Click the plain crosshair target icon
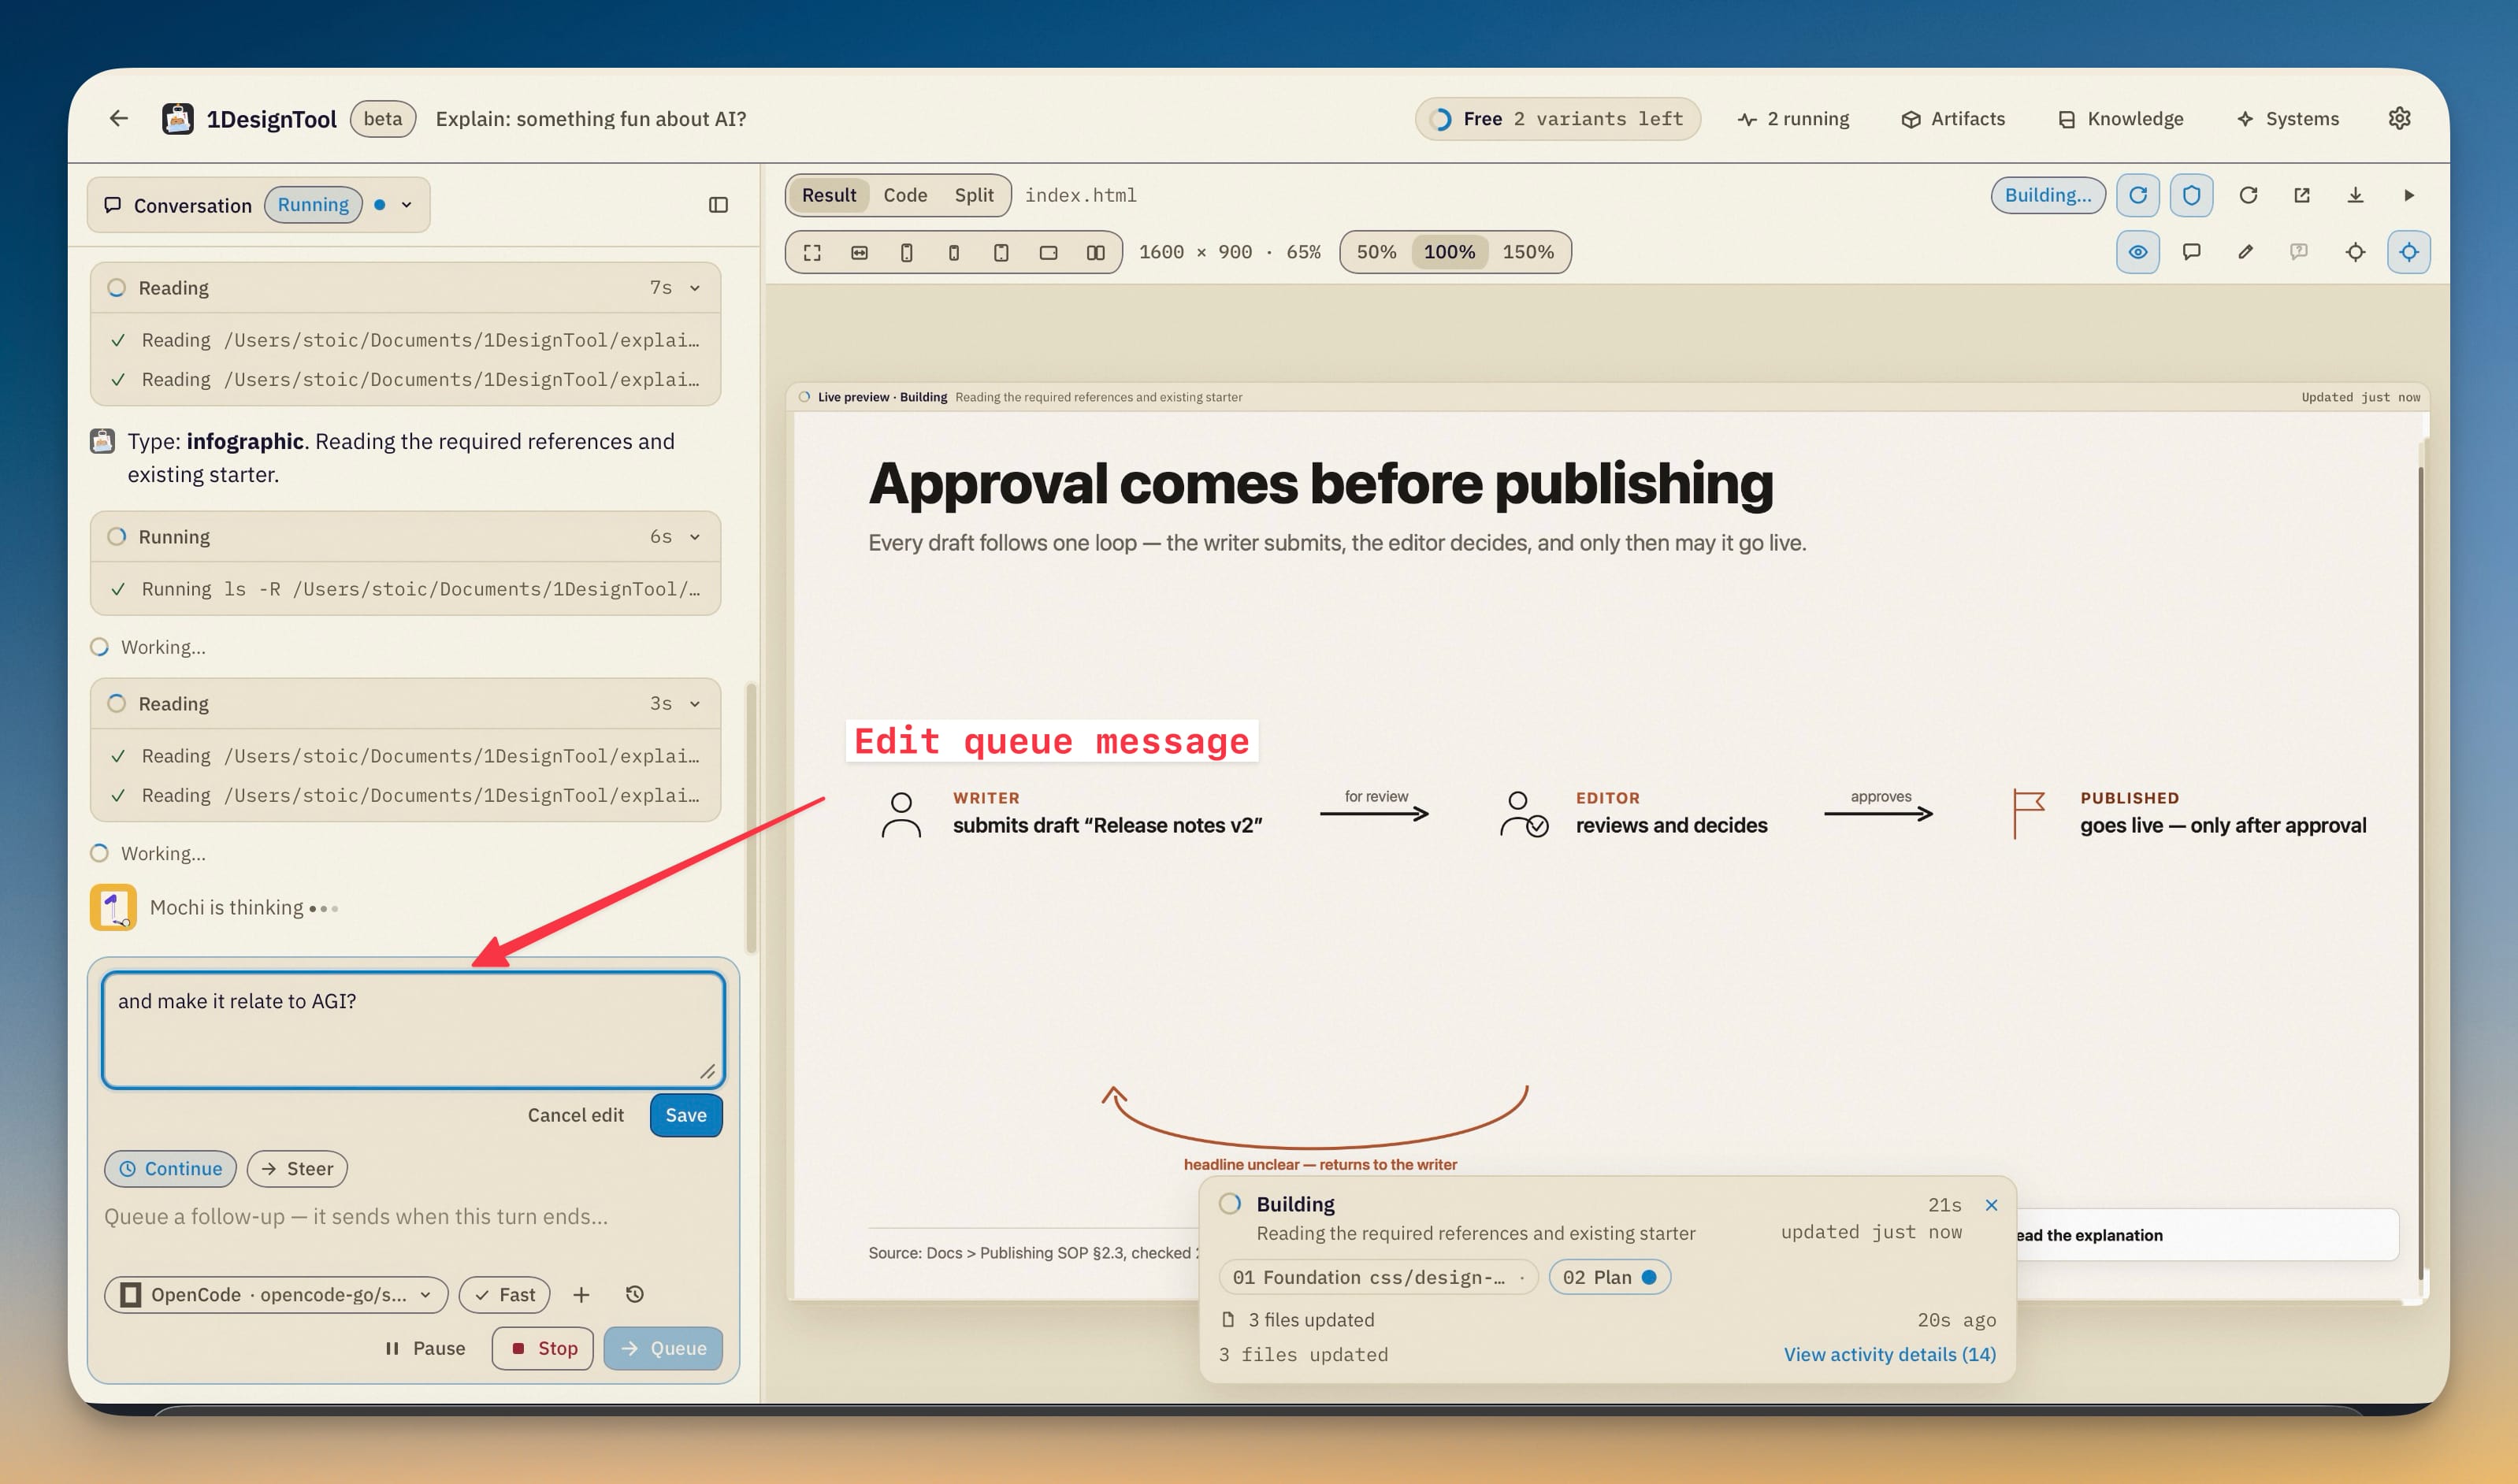Screen dimensions: 2518x1484 point(2355,252)
